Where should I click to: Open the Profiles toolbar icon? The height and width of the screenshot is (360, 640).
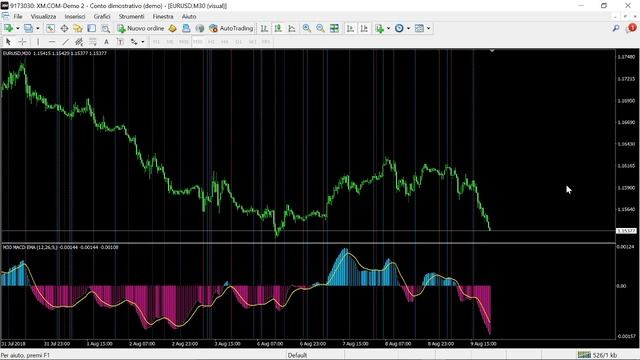point(28,28)
